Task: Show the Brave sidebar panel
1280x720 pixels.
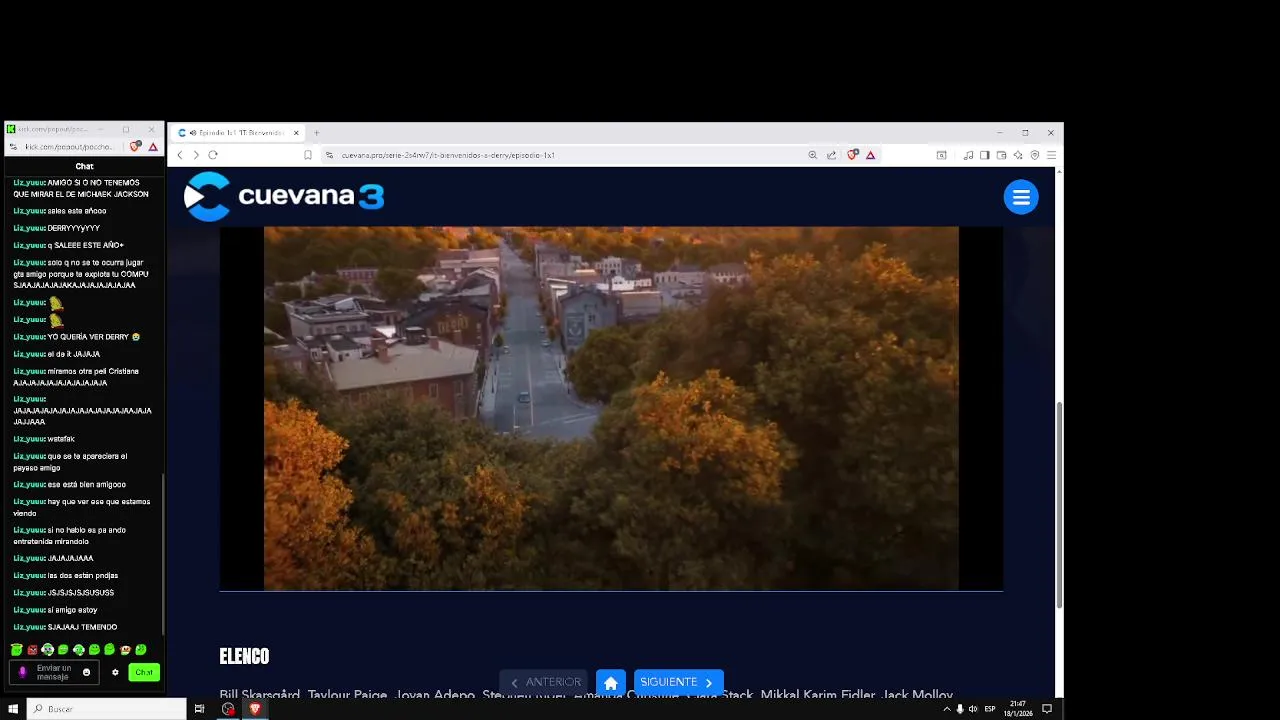Action: 985,155
